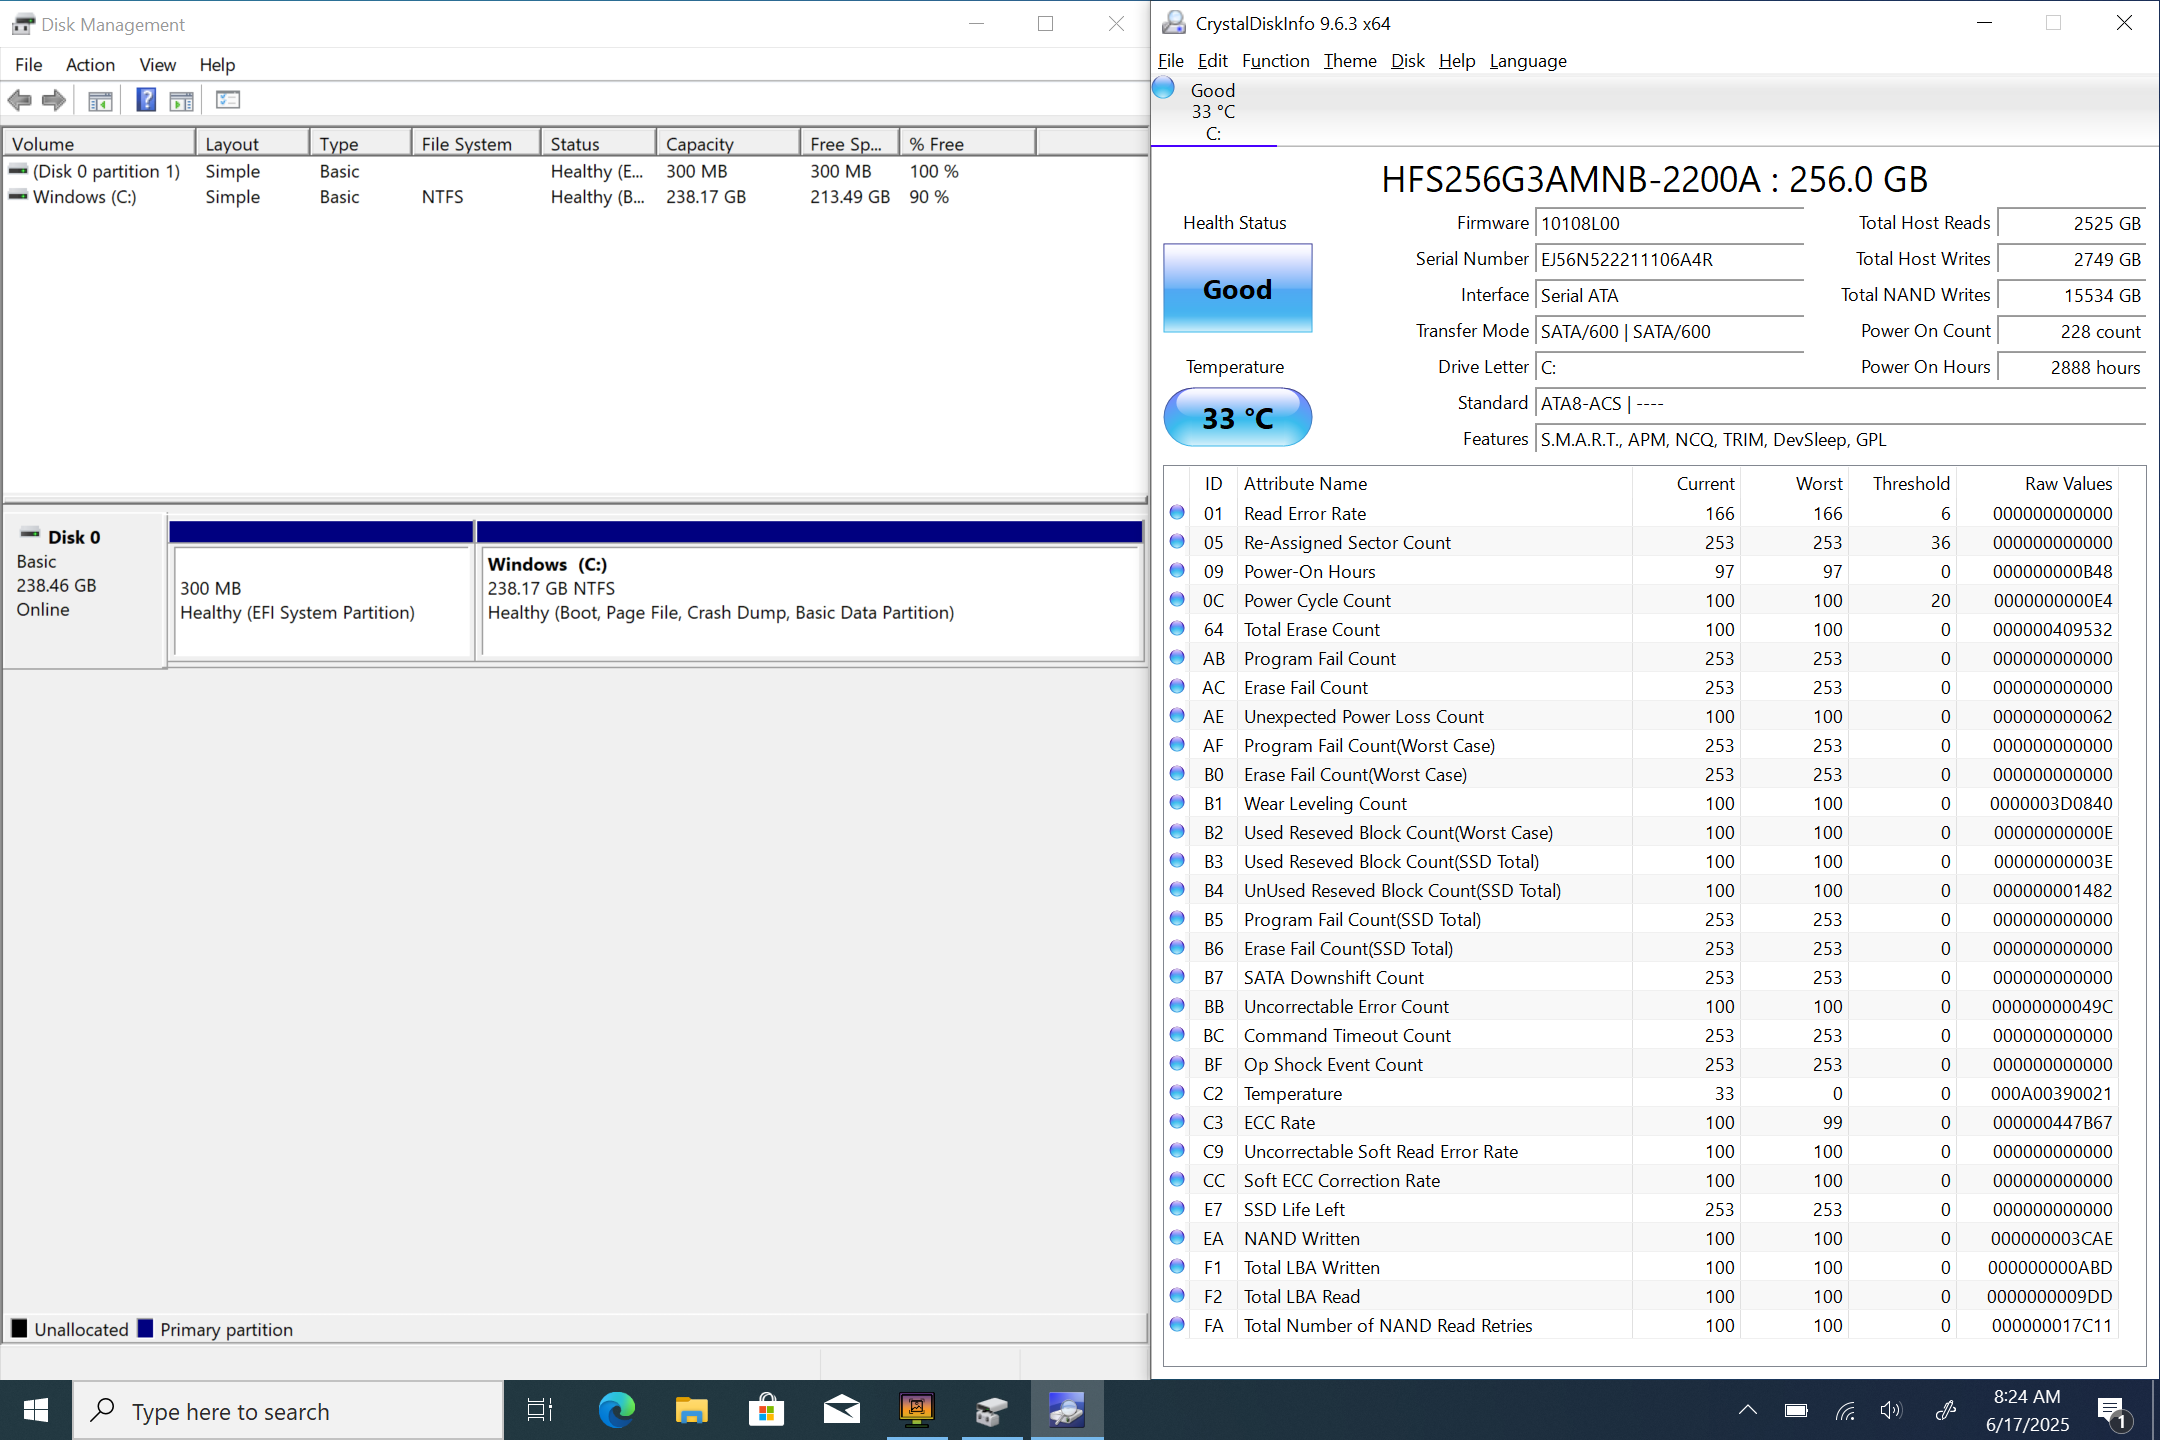The image size is (2160, 1440).
Task: Click Windows Start button
Action: (x=36, y=1411)
